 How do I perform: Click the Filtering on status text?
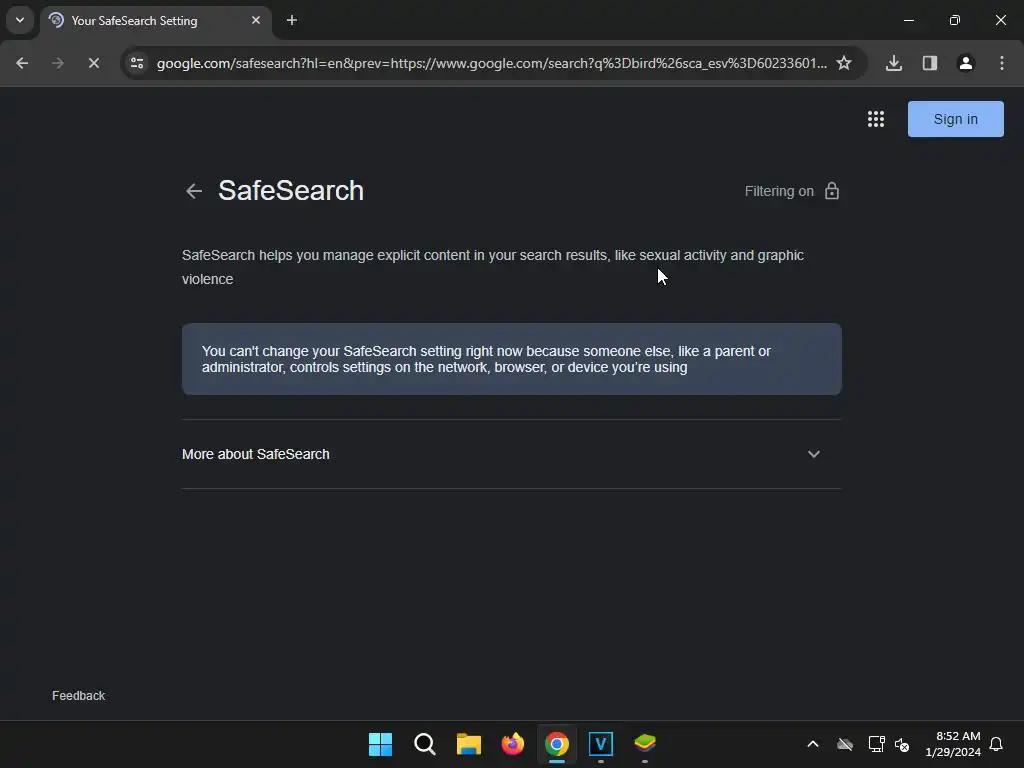779,191
